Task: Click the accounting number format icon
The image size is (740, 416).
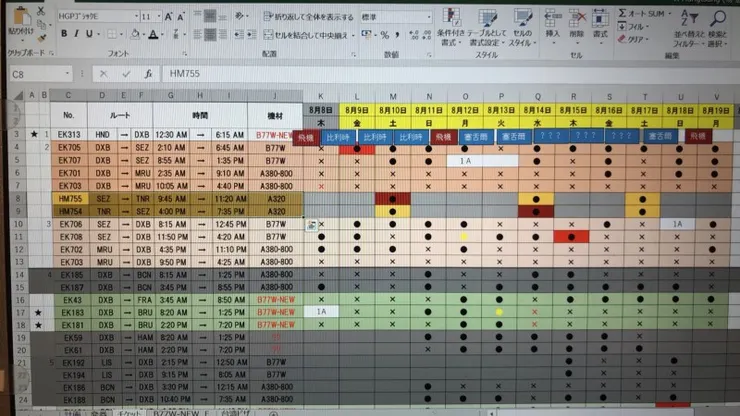Action: click(366, 34)
